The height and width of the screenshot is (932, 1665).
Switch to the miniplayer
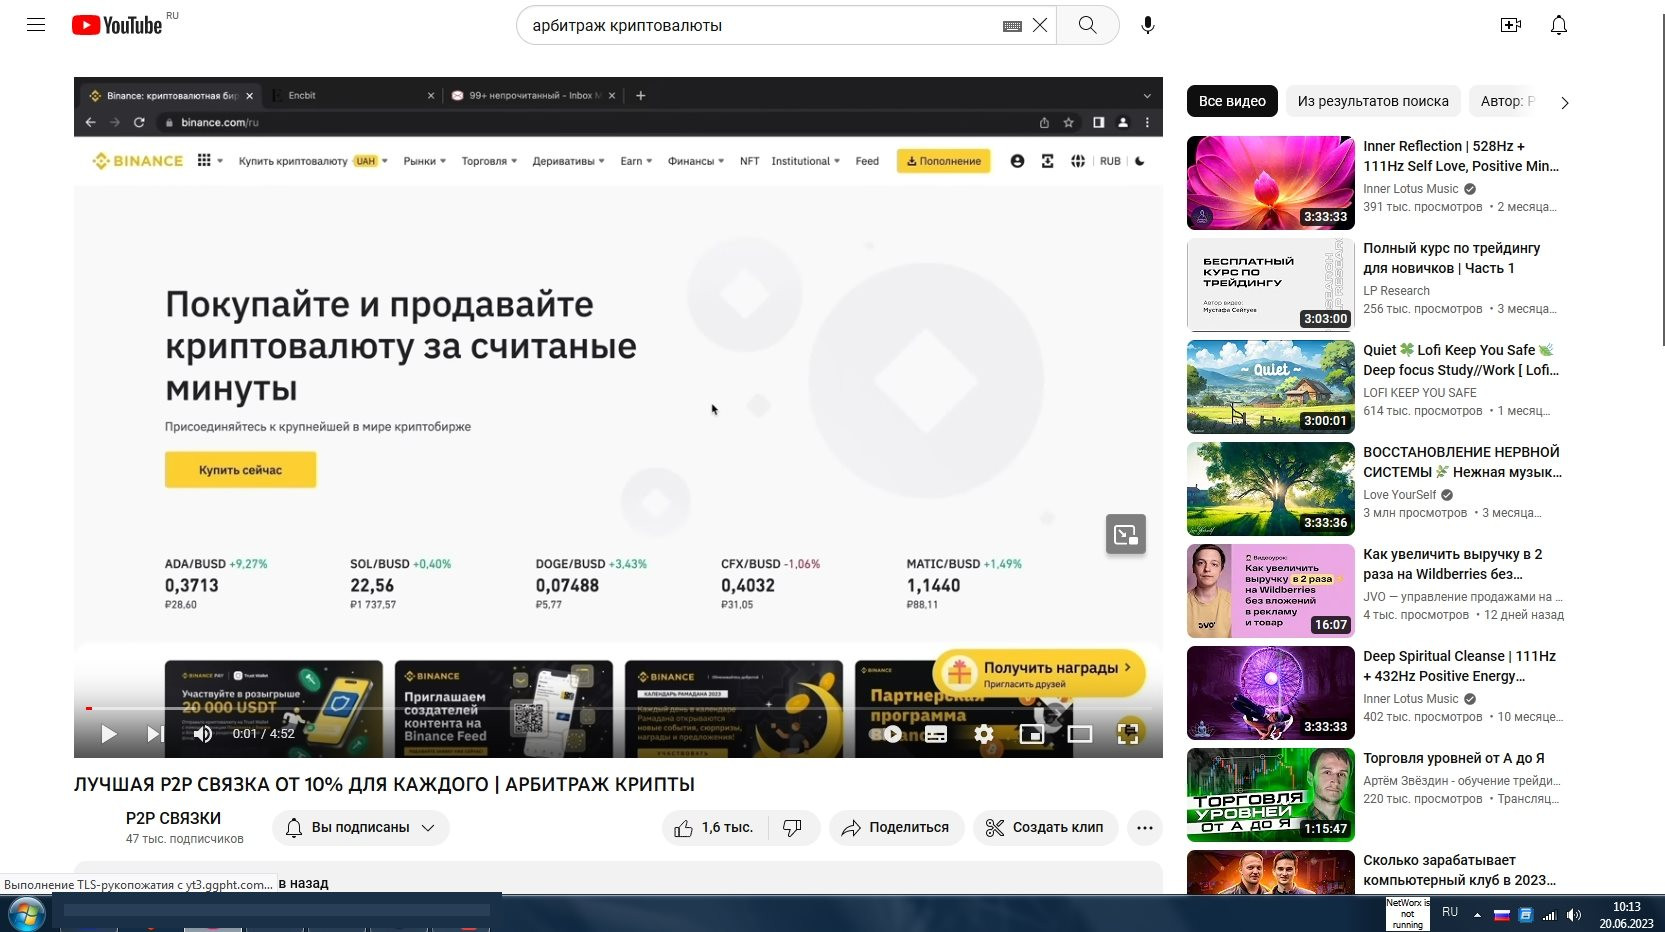click(1032, 734)
